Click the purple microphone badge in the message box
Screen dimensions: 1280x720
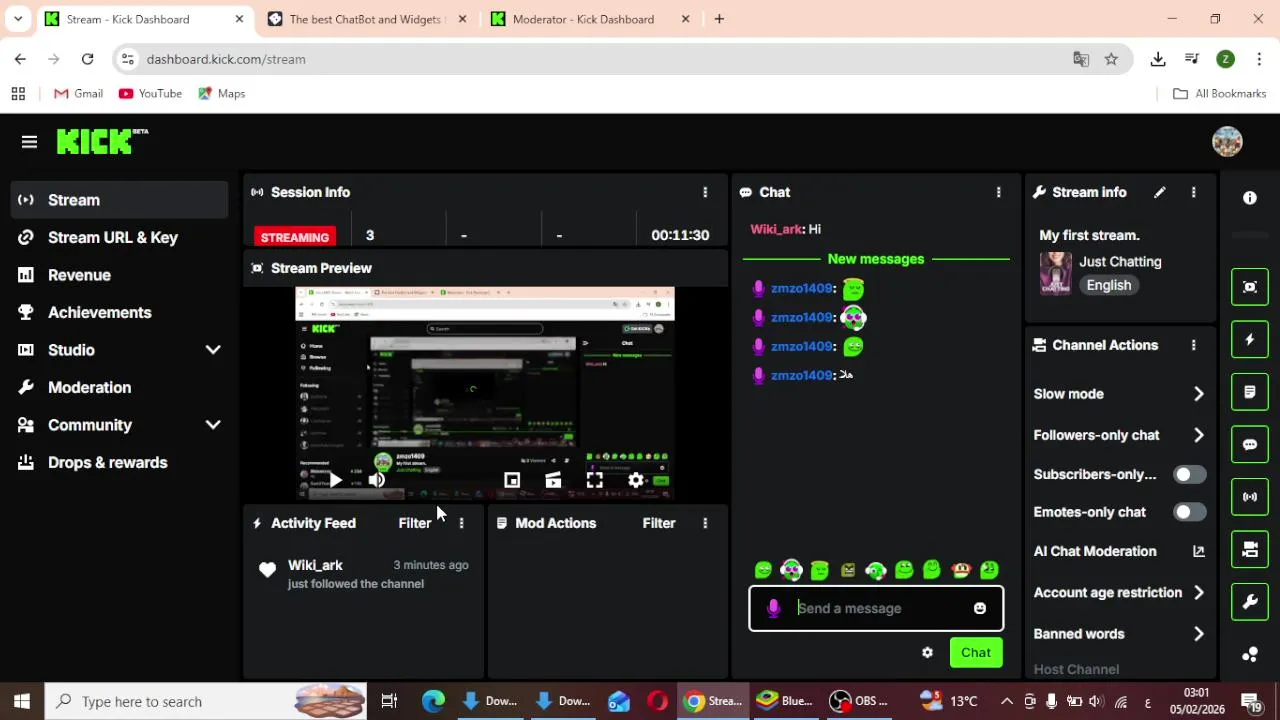point(773,608)
